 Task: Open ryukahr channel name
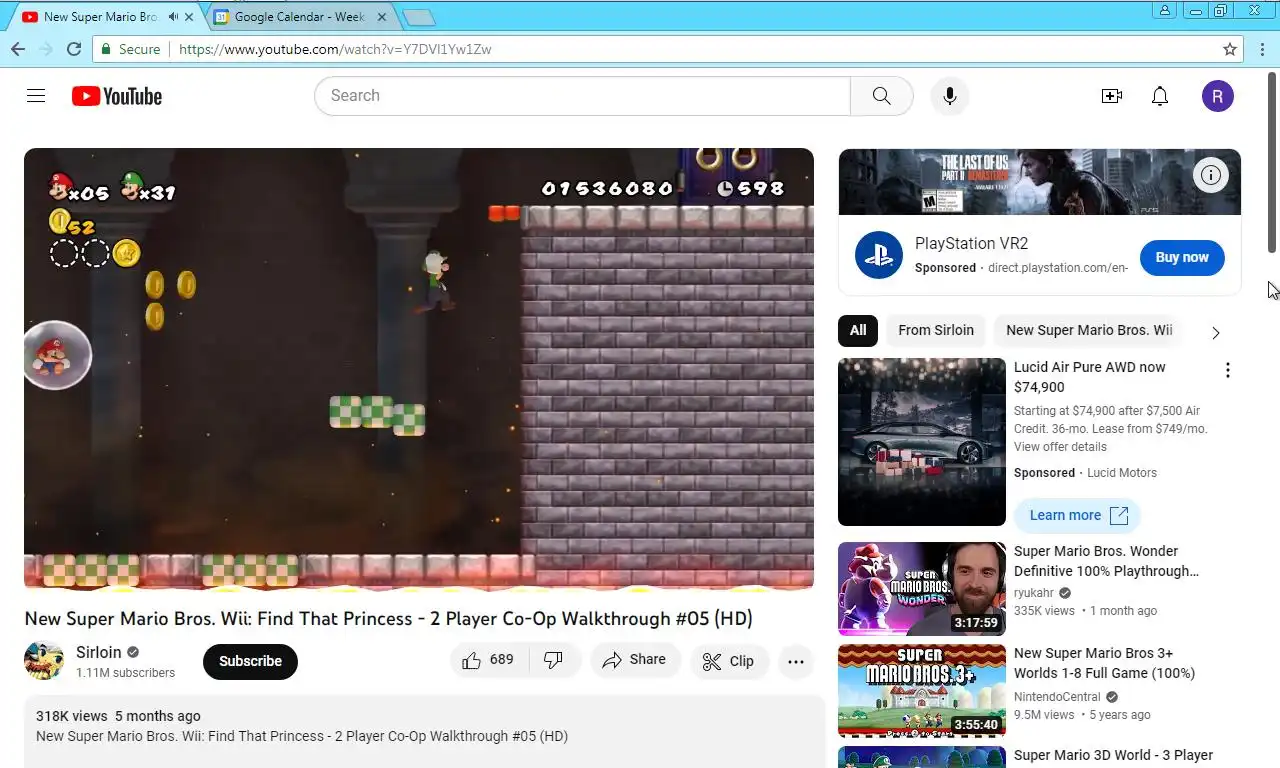coord(1034,592)
